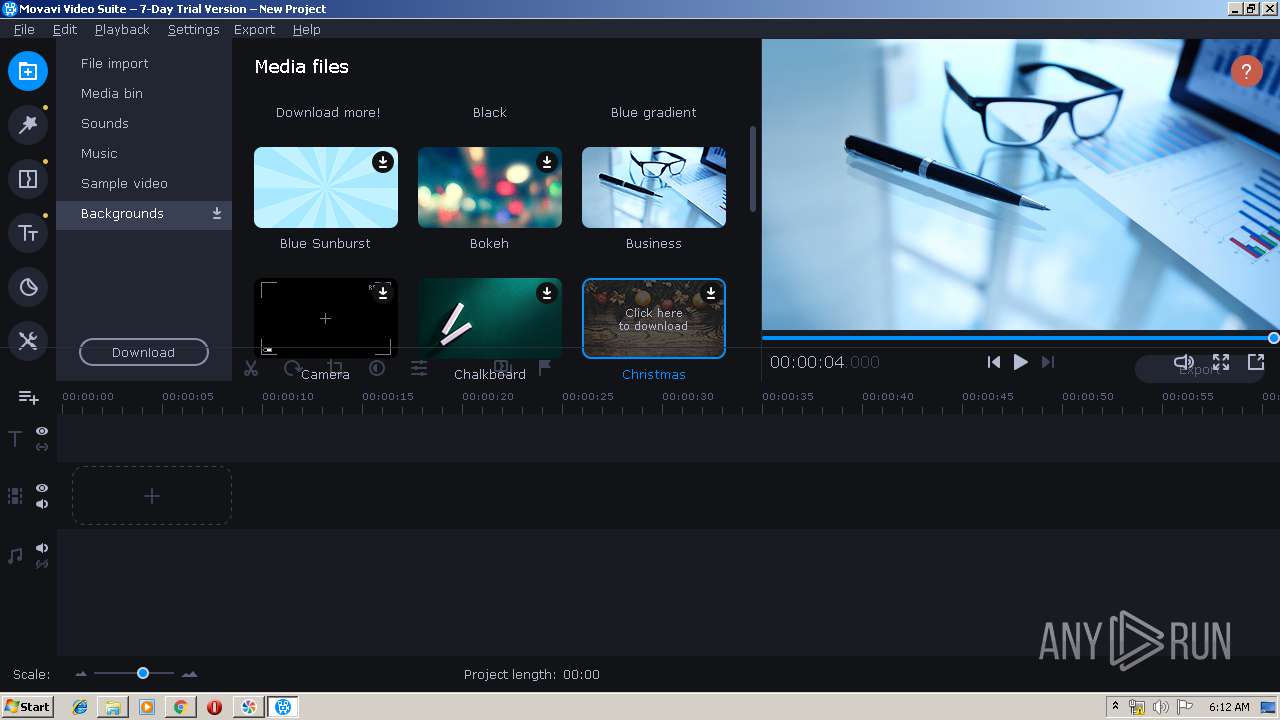This screenshot has height=720, width=1280.
Task: Open the Stickers tab in the sidebar
Action: coord(28,287)
